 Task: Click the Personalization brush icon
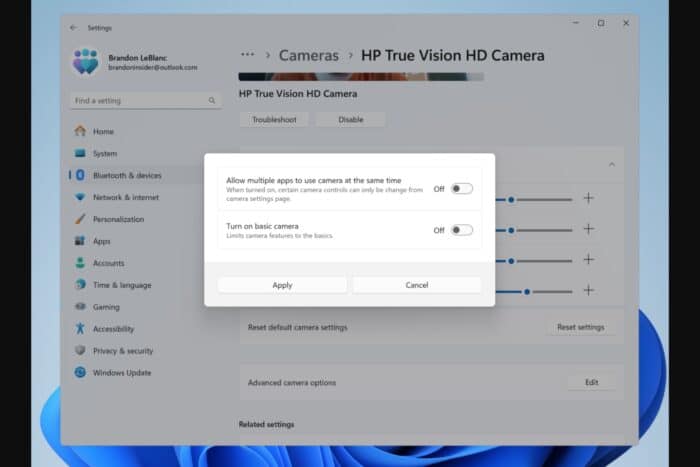click(80, 219)
